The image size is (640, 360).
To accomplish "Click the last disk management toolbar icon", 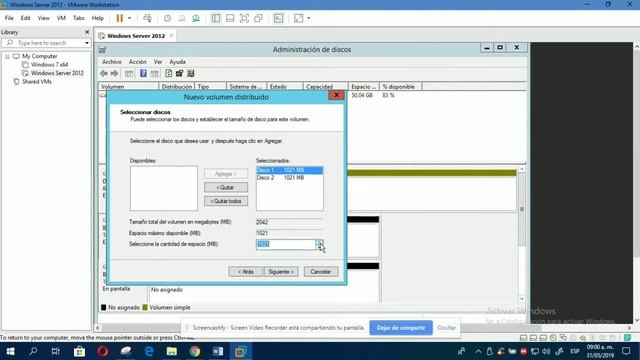I will pos(191,73).
